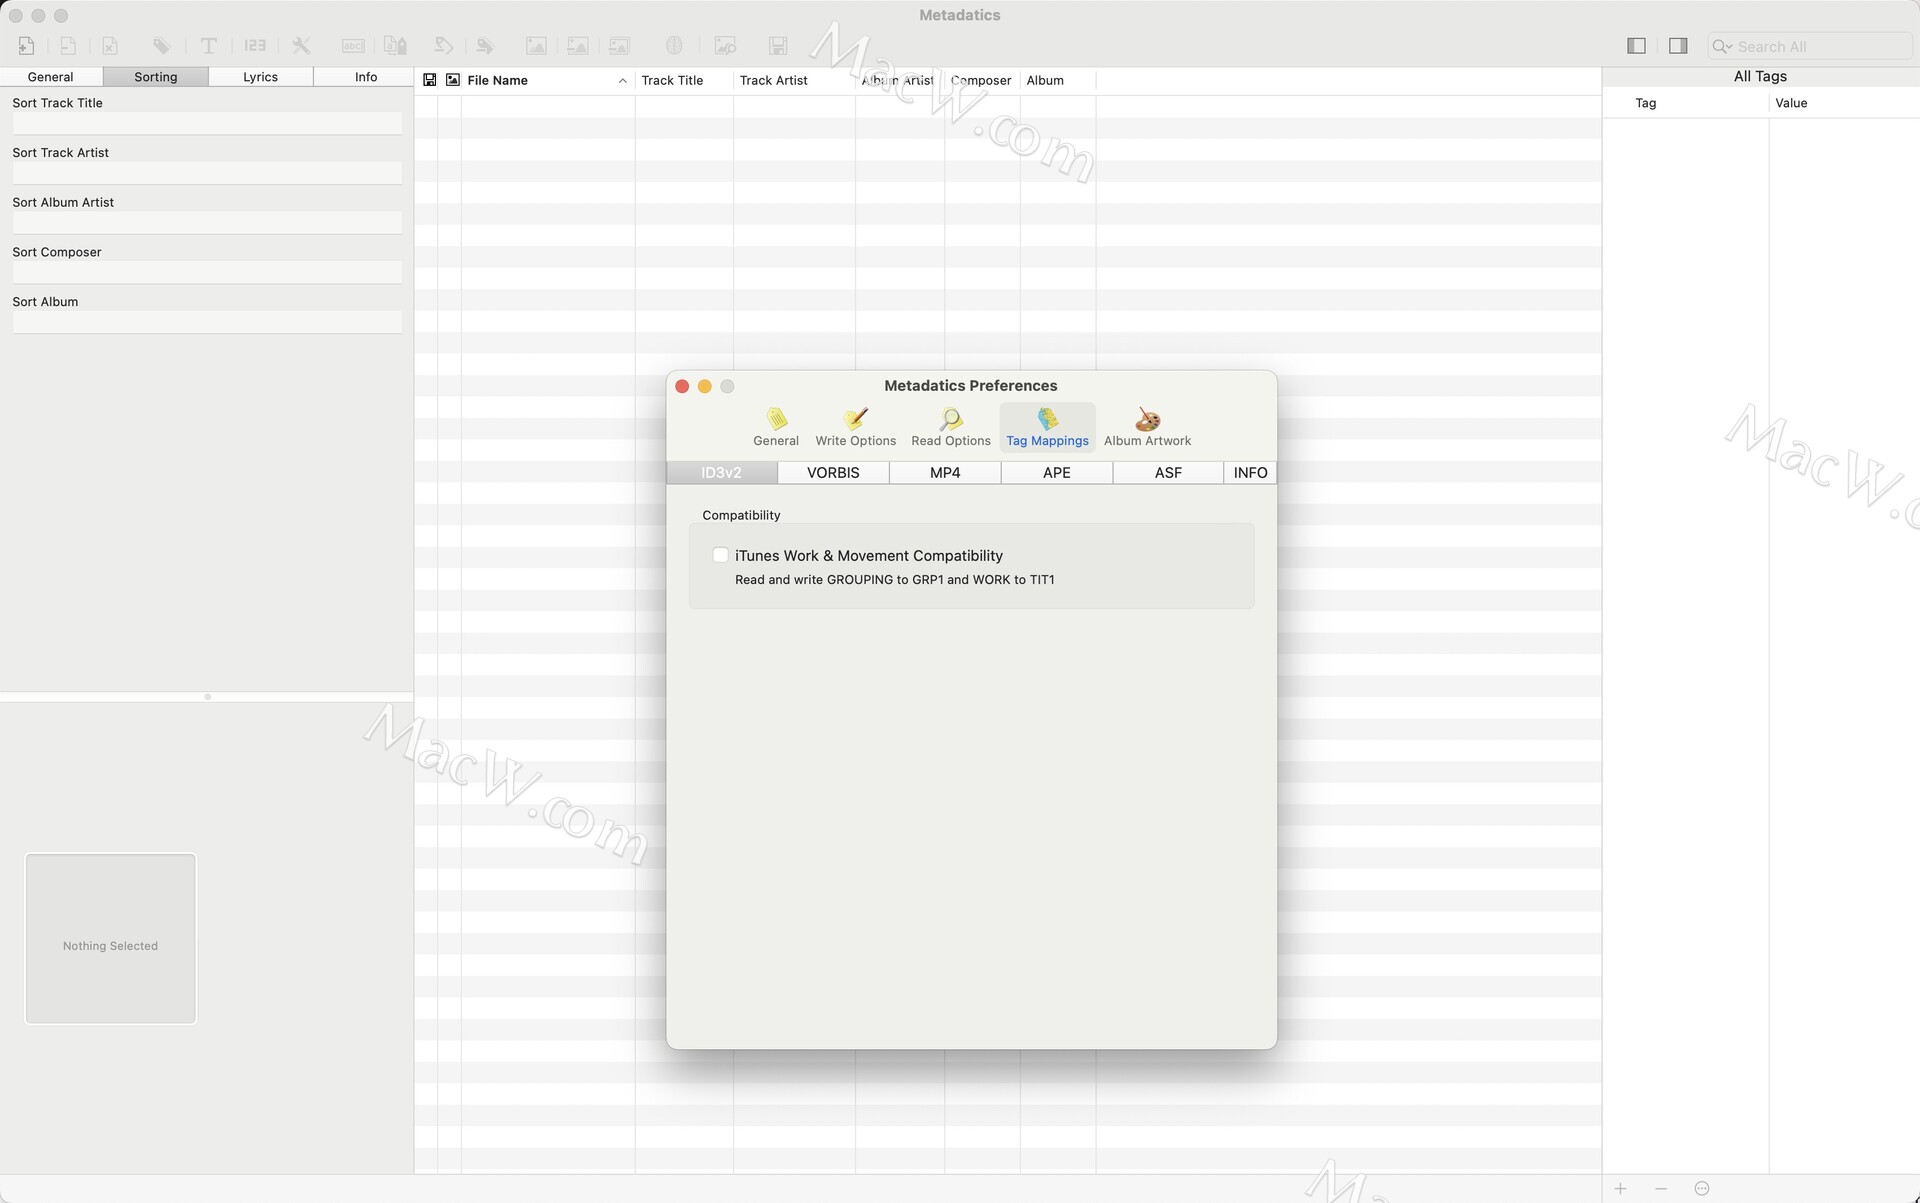
Task: Expand the search scope dropdown
Action: 1722,47
